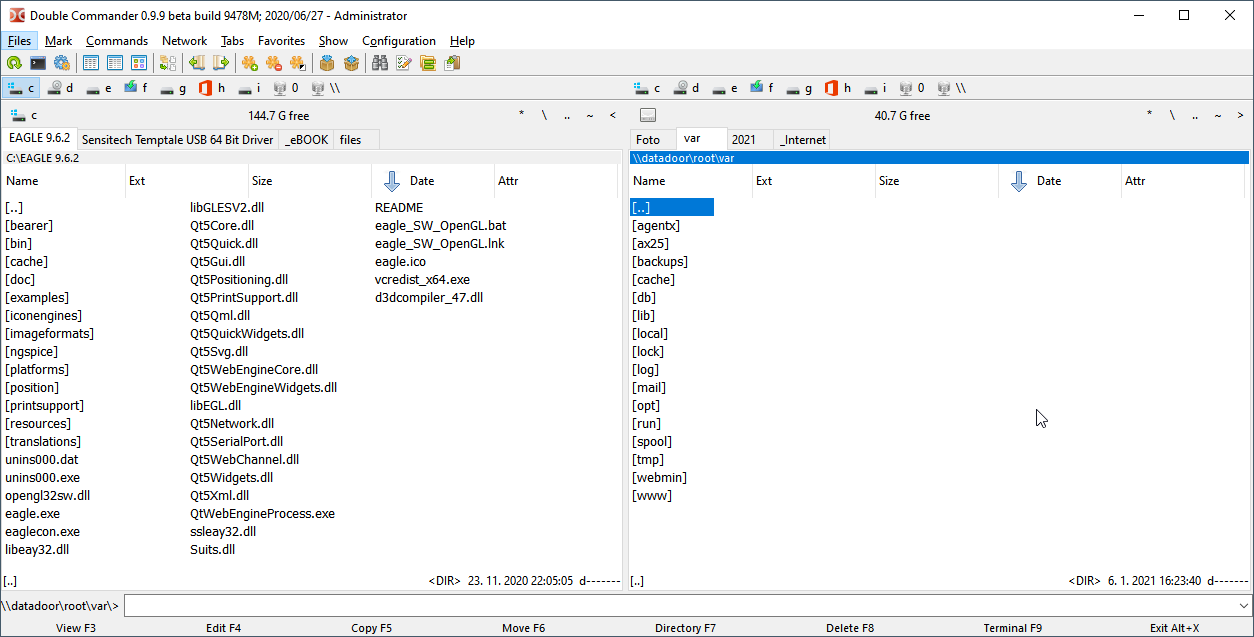The width and height of the screenshot is (1254, 637).
Task: Click select group plus toolbar icon
Action: [250, 63]
